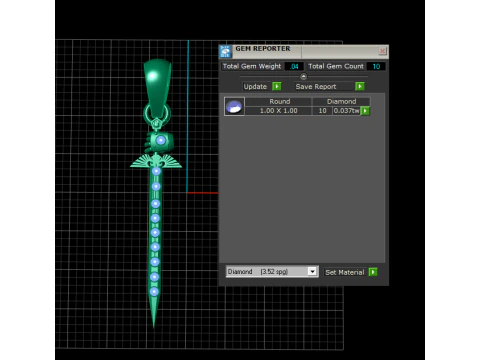Viewport: 480px width, 360px height.
Task: Click the 0.037tw weight cell
Action: 347,111
